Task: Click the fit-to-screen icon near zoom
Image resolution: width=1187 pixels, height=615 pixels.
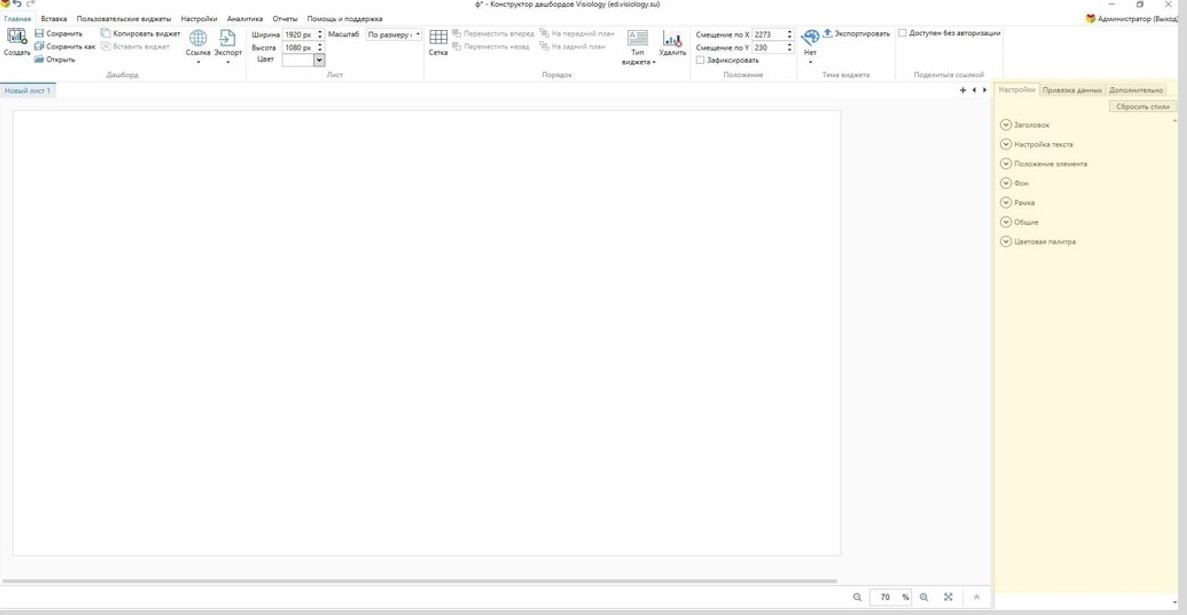Action: [948, 597]
